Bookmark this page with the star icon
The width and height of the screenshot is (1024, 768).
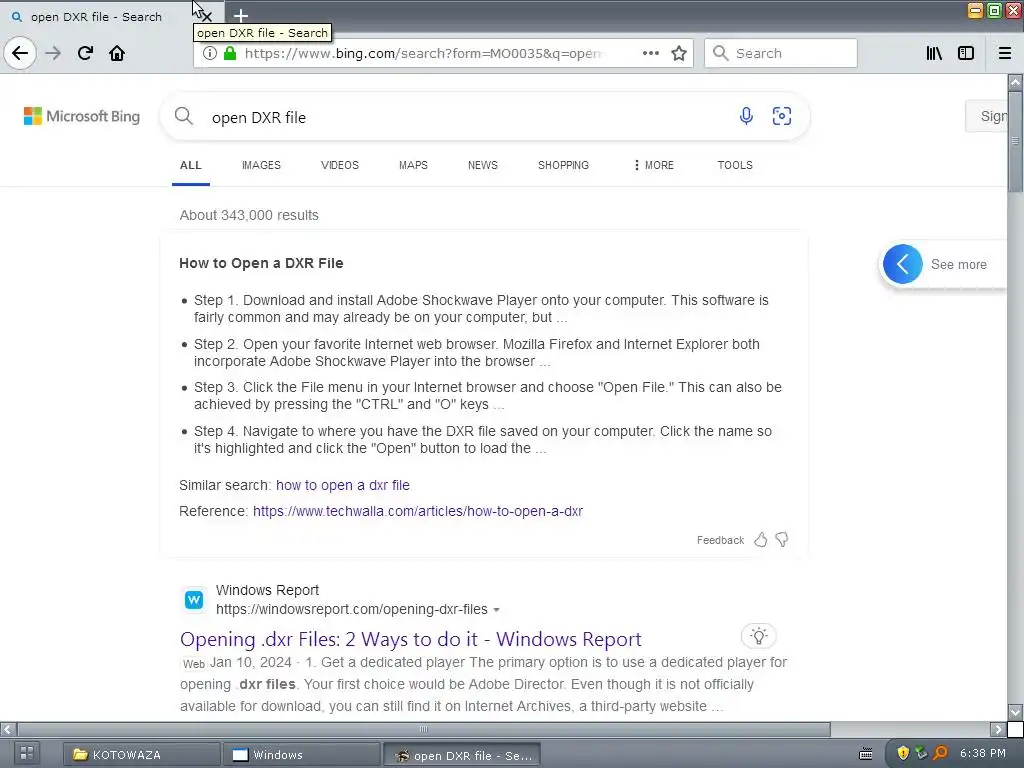pos(679,53)
